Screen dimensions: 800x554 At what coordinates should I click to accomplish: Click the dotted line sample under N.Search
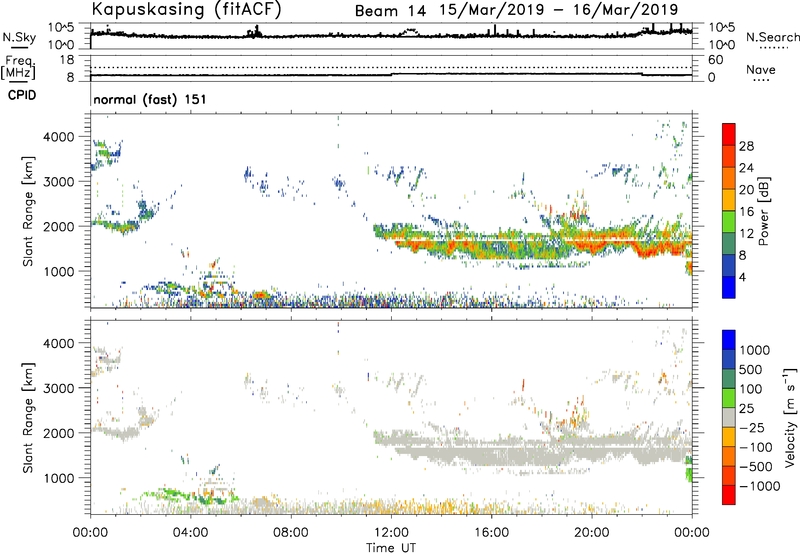coord(773,48)
